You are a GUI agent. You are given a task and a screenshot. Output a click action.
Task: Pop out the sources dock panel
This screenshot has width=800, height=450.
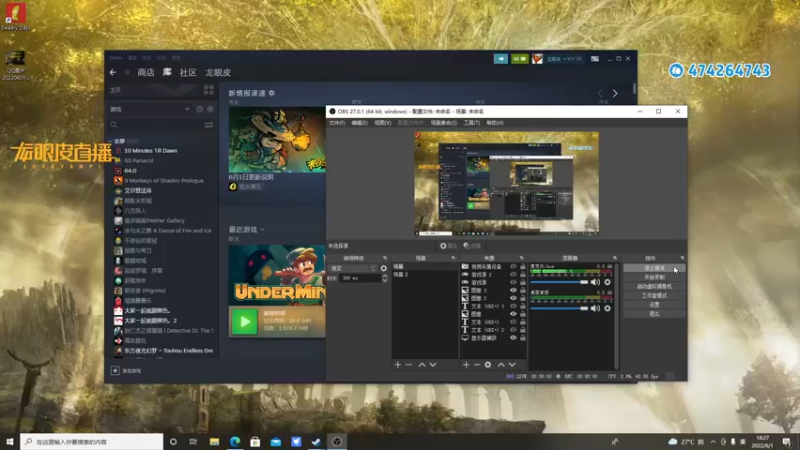coord(521,258)
